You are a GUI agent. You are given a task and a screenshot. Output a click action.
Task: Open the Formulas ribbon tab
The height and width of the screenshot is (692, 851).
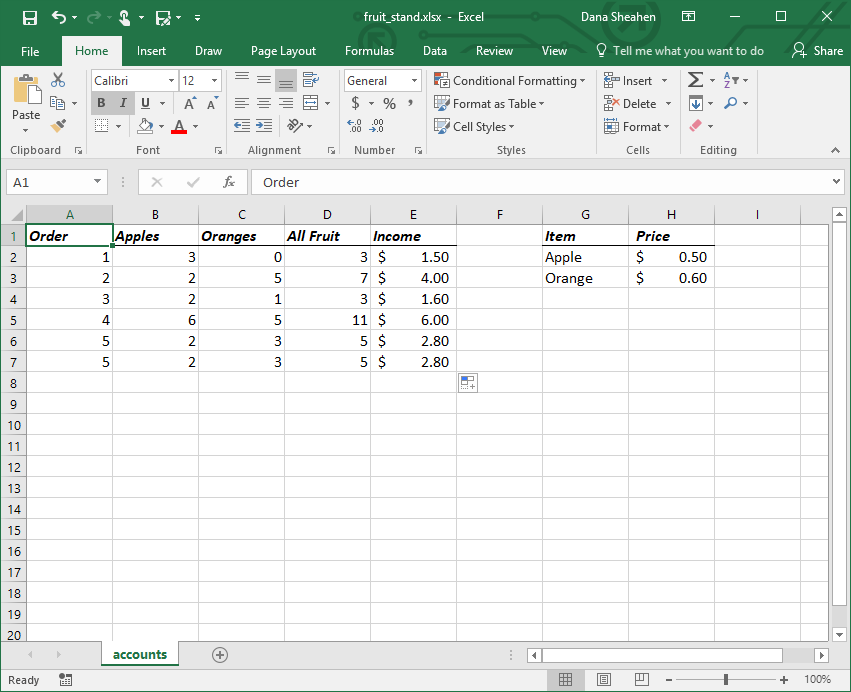coord(369,51)
